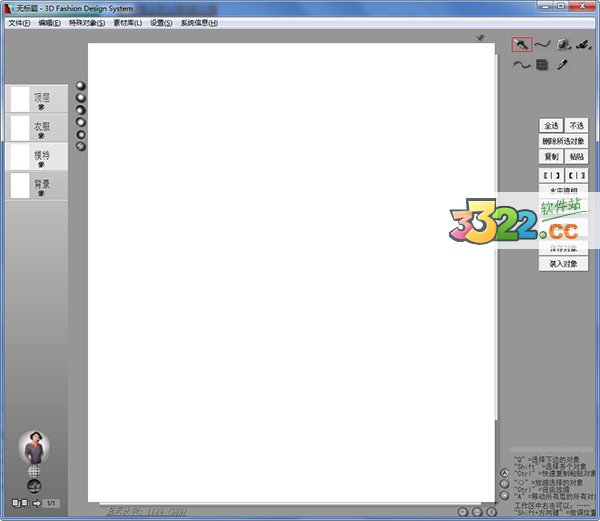Click the 复制 button
The image size is (600, 521).
tap(551, 156)
